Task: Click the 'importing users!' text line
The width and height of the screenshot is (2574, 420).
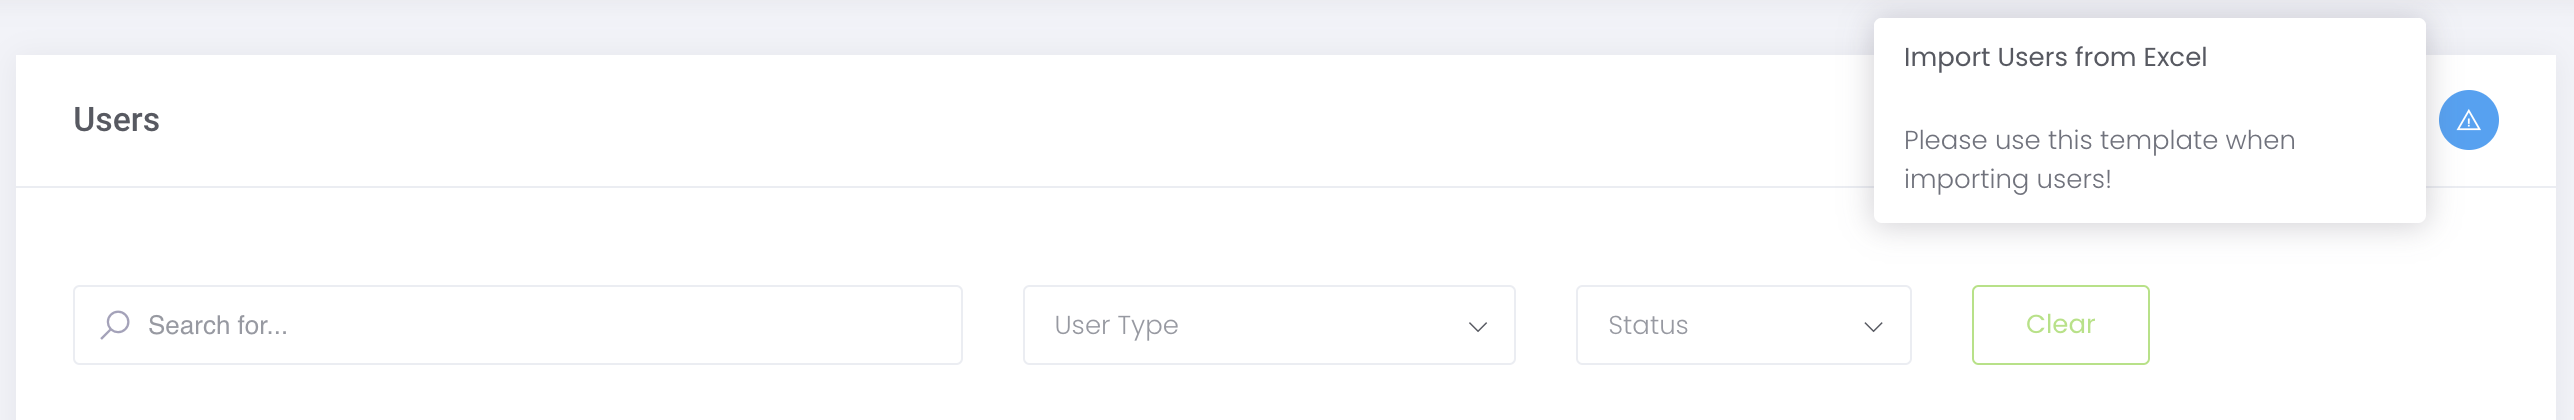Action: pos(2007,179)
